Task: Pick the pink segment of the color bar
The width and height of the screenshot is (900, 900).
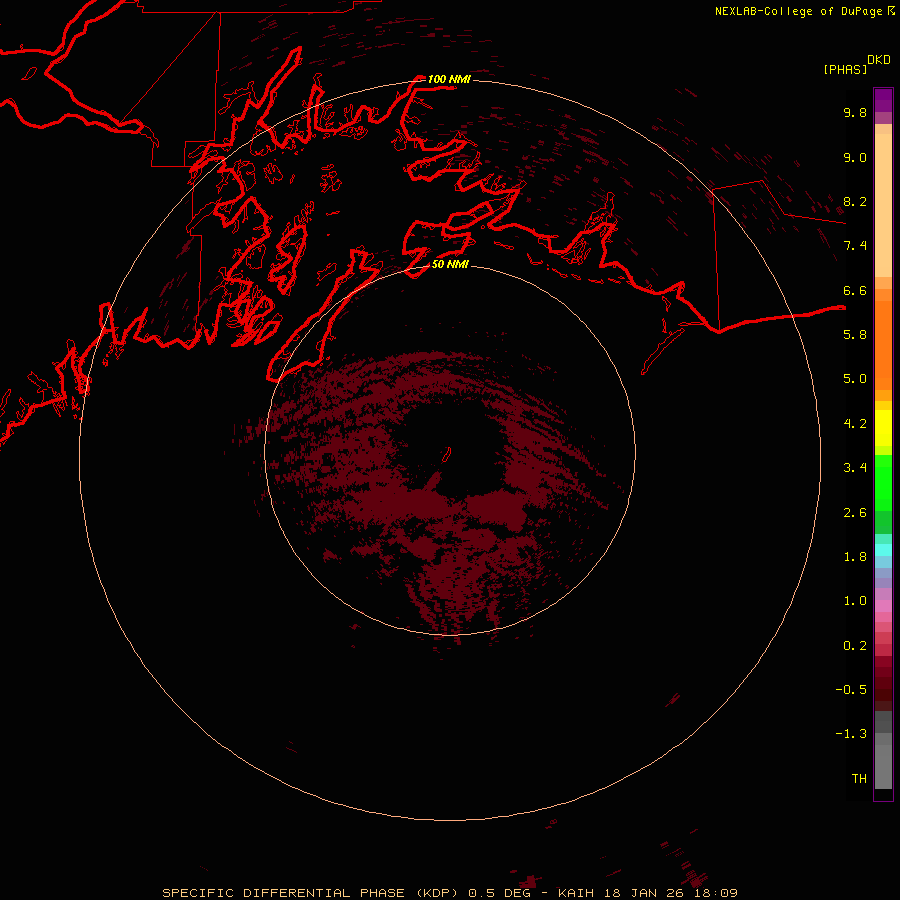Action: coord(883,606)
